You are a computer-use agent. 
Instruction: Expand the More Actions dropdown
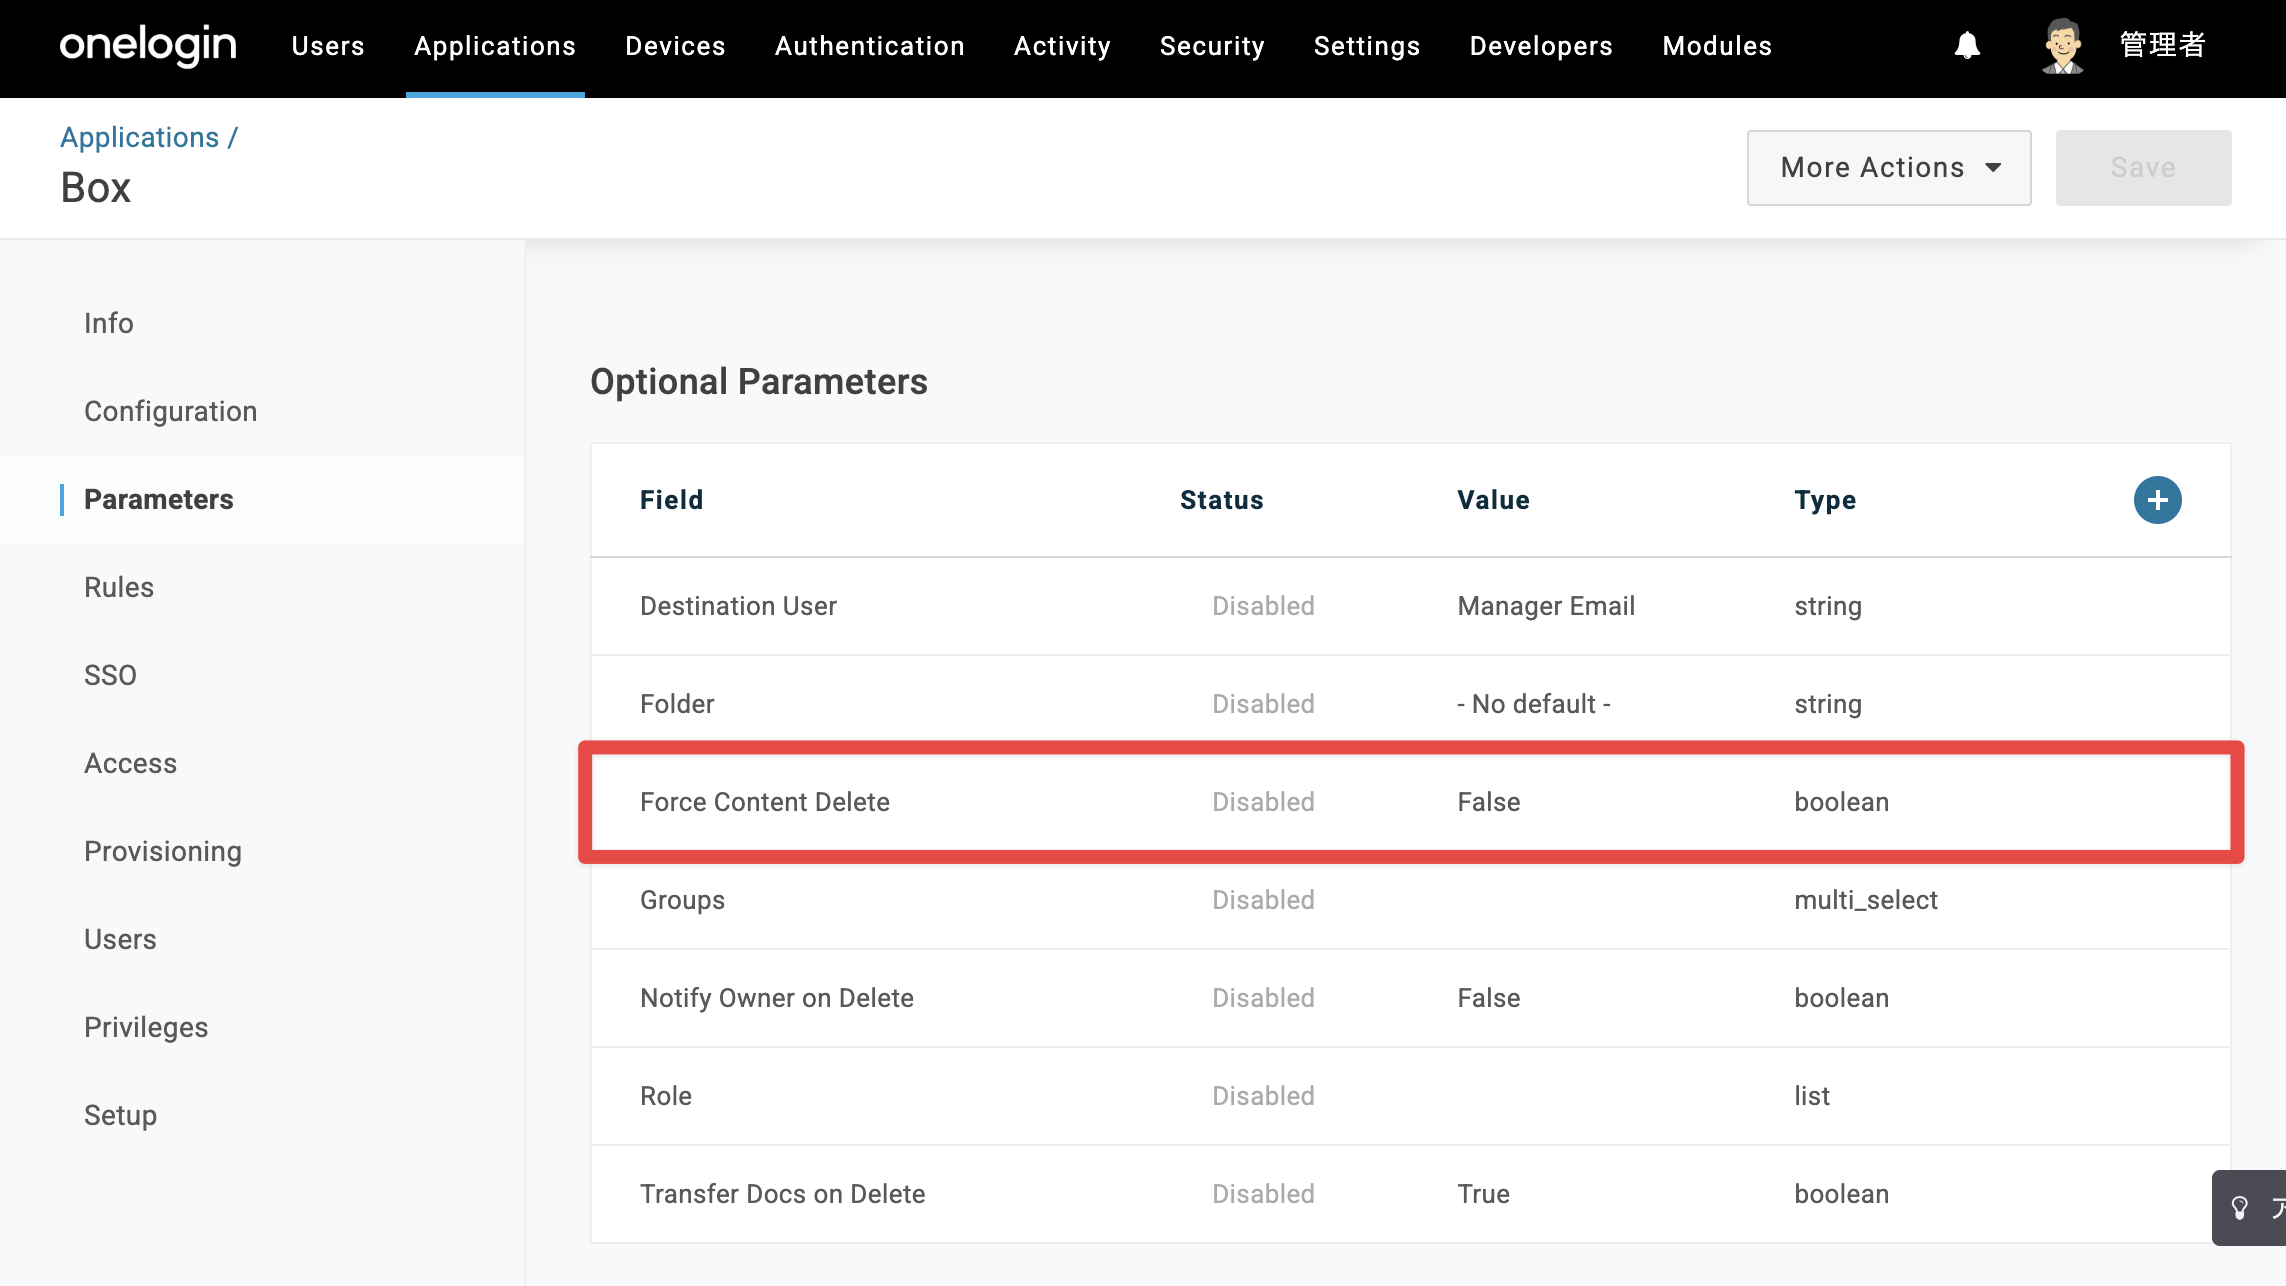pos(1889,168)
